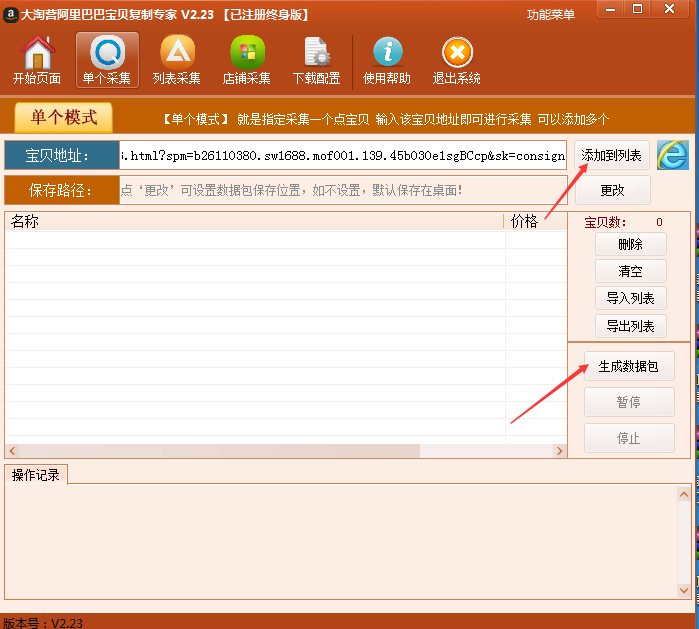Click the 清空 clear list button

630,271
